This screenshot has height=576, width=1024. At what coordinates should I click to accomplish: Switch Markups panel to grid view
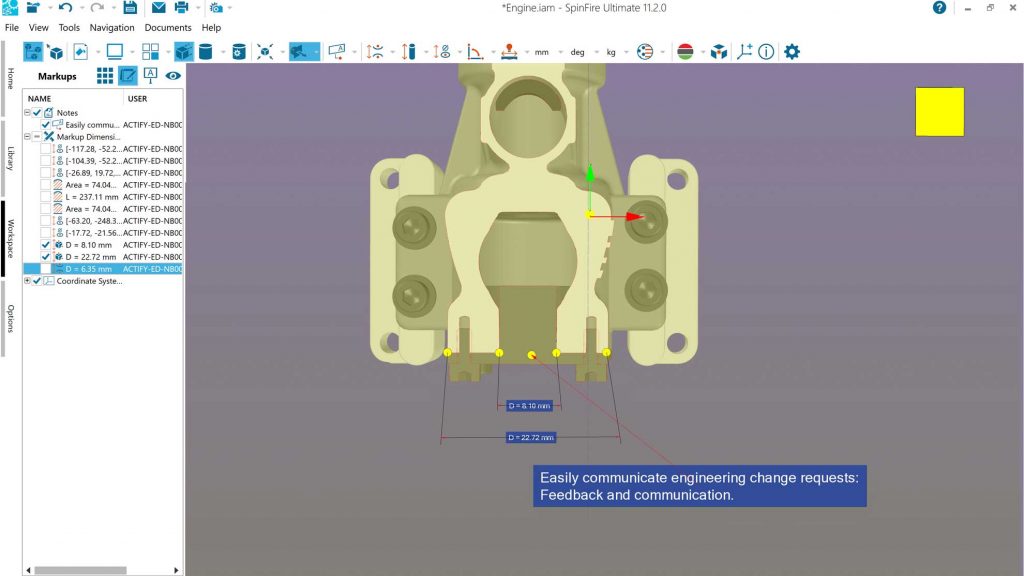pyautogui.click(x=104, y=76)
